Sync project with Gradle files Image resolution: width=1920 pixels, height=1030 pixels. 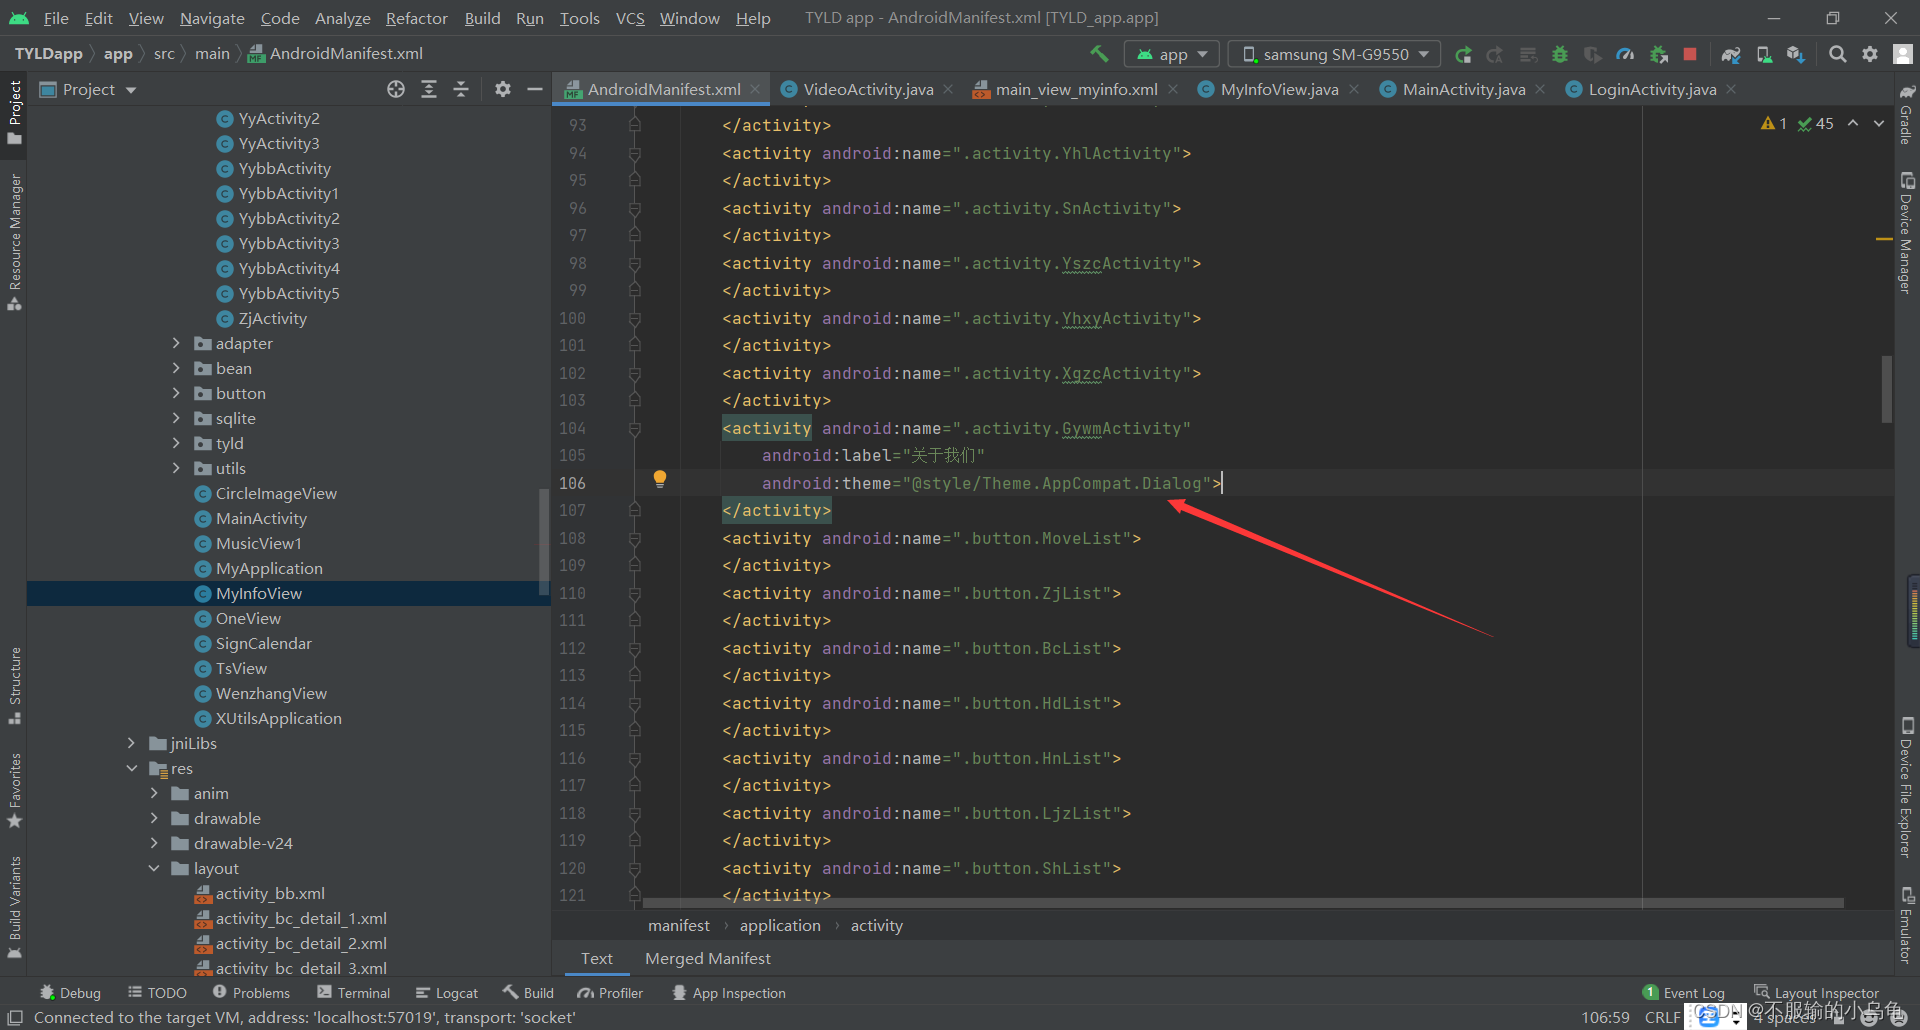click(1731, 54)
